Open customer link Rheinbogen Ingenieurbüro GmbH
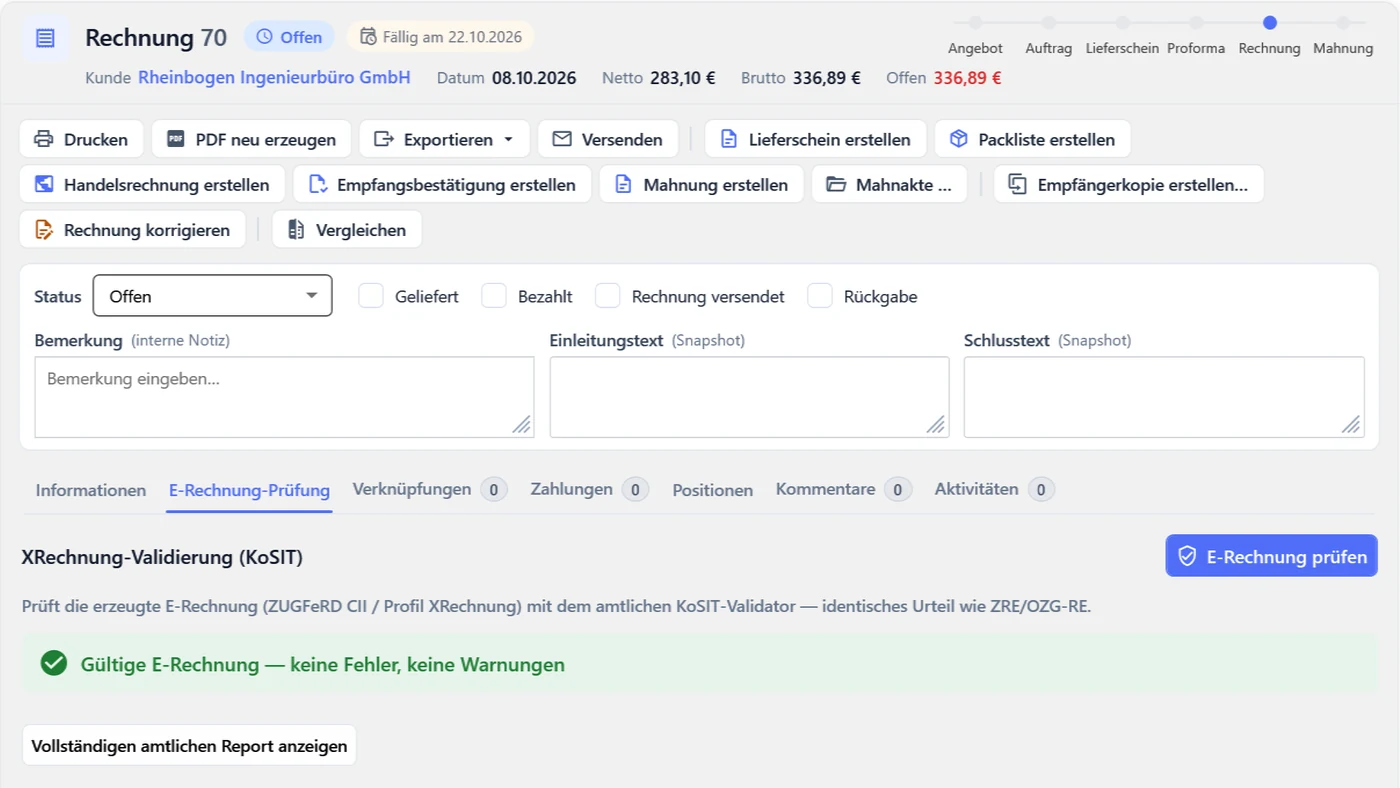Image resolution: width=1400 pixels, height=788 pixels. [274, 77]
